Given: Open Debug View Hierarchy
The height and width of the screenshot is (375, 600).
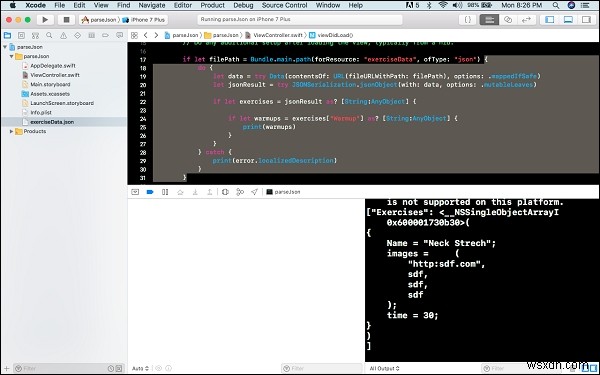Looking at the screenshot, I should 225,192.
